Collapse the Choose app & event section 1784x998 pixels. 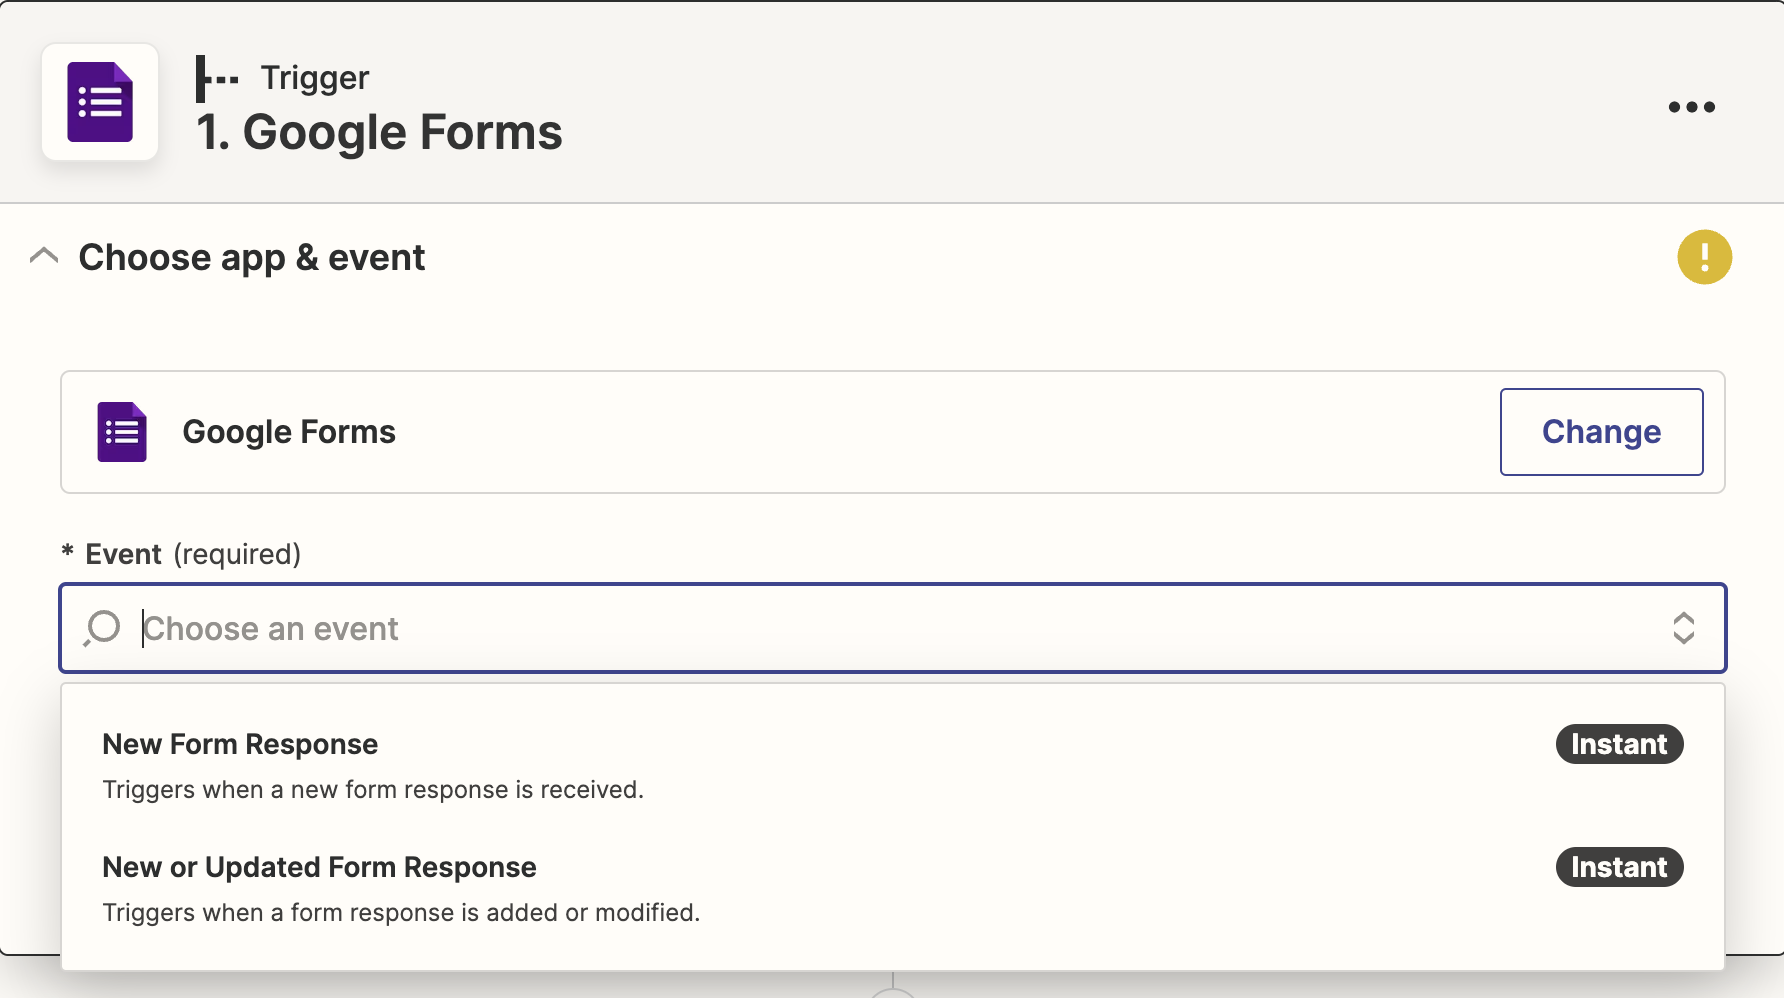point(43,256)
